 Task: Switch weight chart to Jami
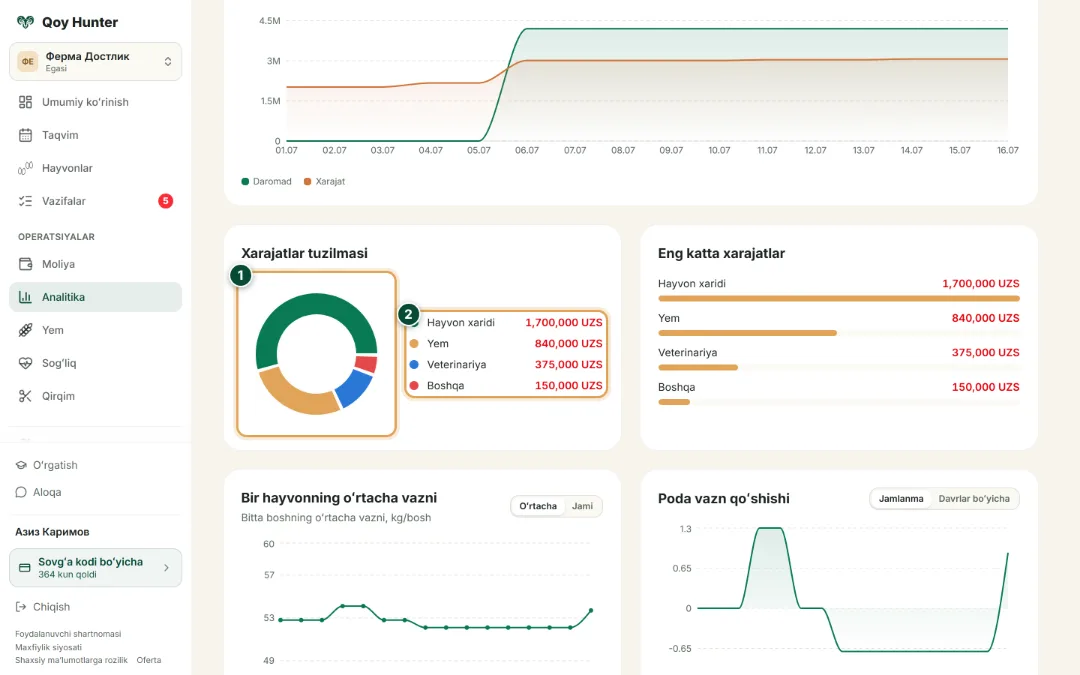coord(582,506)
